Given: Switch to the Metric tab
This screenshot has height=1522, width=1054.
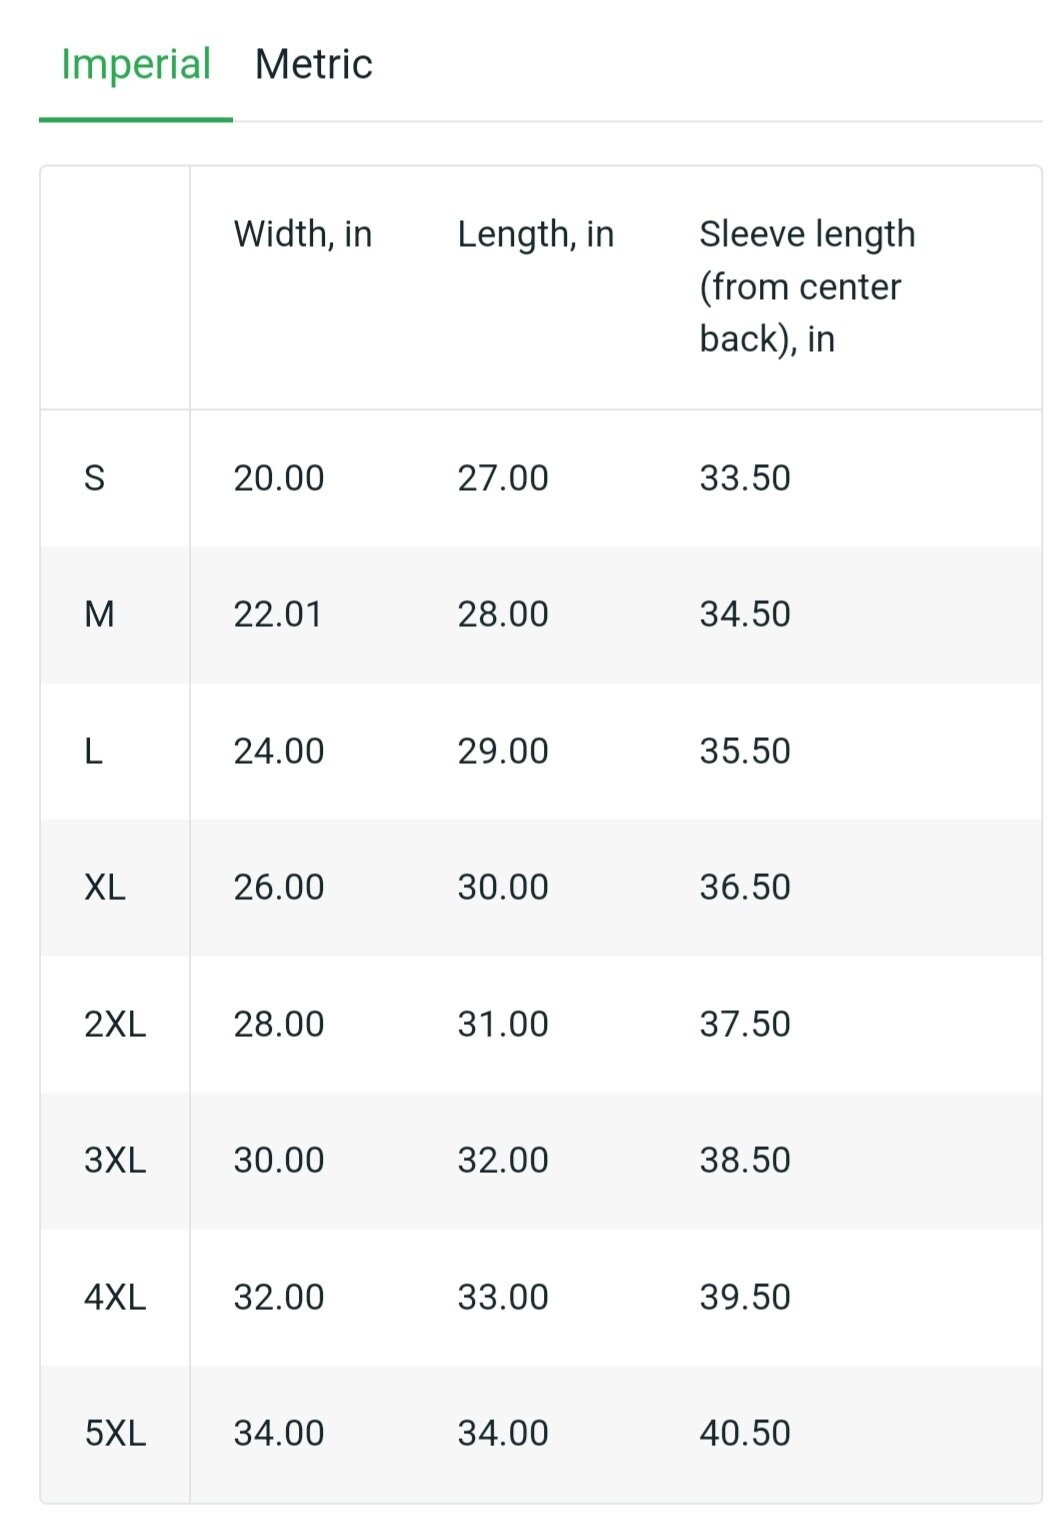Looking at the screenshot, I should (314, 64).
